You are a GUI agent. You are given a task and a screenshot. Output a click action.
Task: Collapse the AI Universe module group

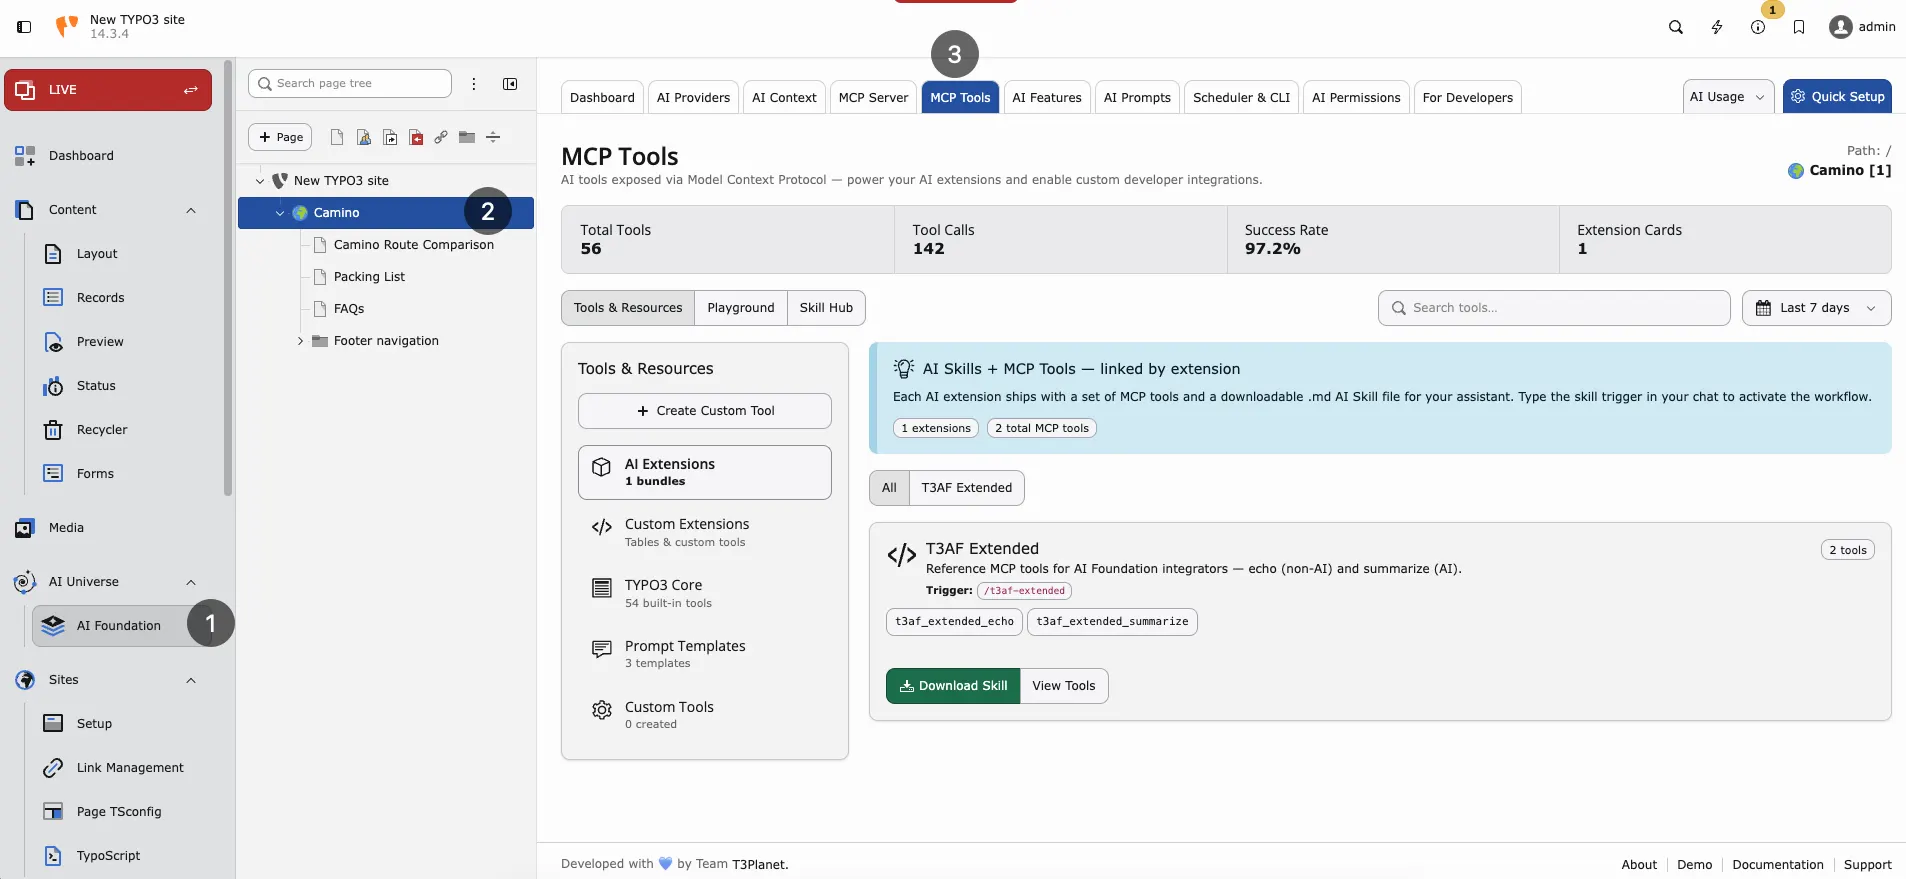(191, 582)
